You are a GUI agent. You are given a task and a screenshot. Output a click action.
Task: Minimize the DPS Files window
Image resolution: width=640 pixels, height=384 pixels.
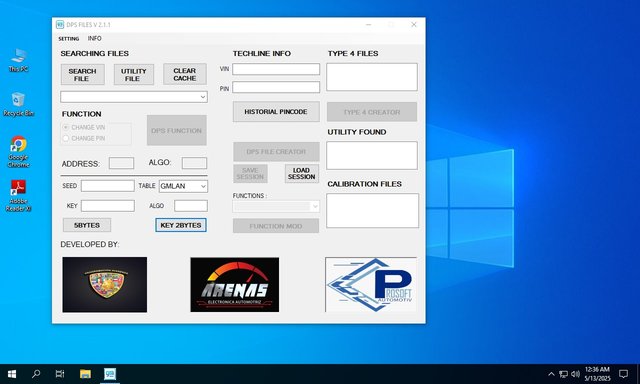click(369, 25)
